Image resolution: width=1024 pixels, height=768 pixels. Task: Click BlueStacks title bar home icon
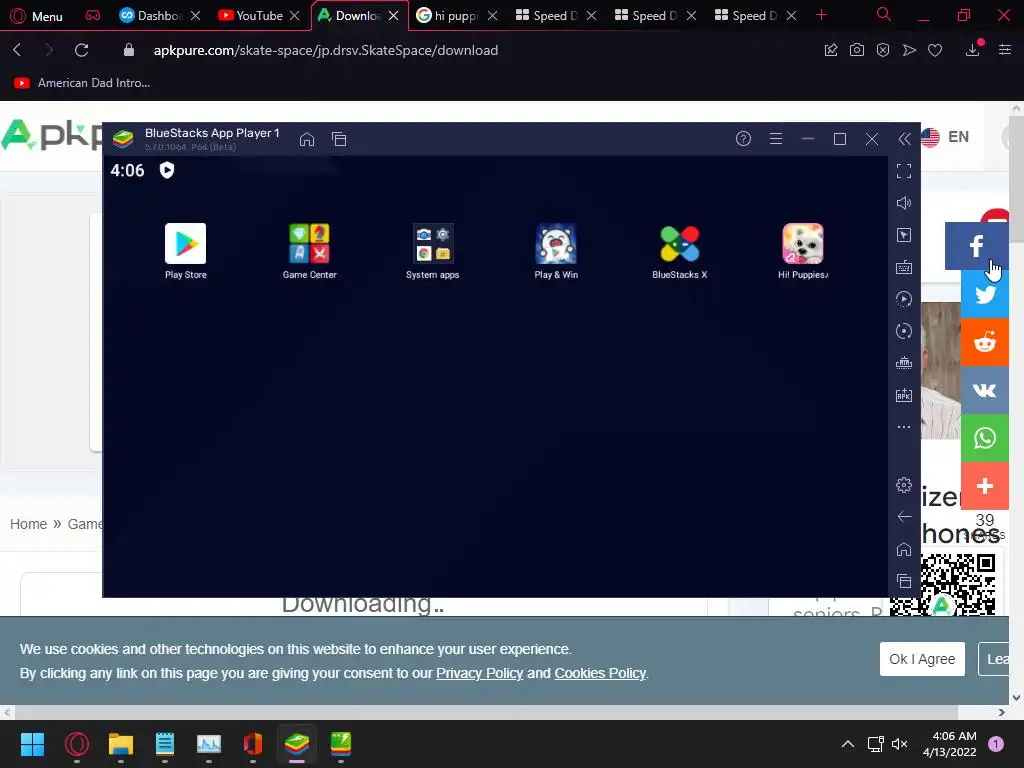[x=307, y=139]
